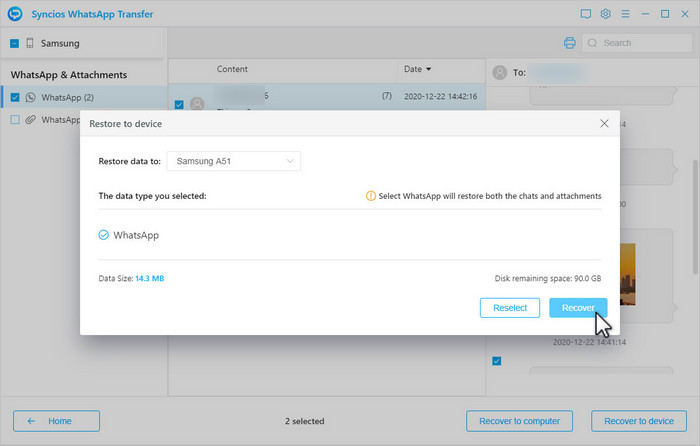Open the hamburger menu icon

pos(625,14)
